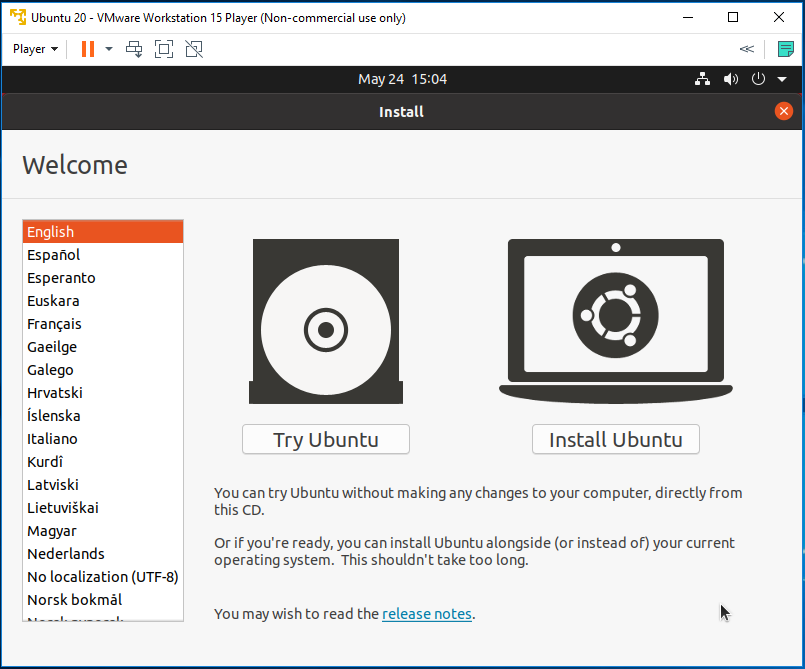The width and height of the screenshot is (805, 669).
Task: Click Install Ubuntu button
Action: coord(616,439)
